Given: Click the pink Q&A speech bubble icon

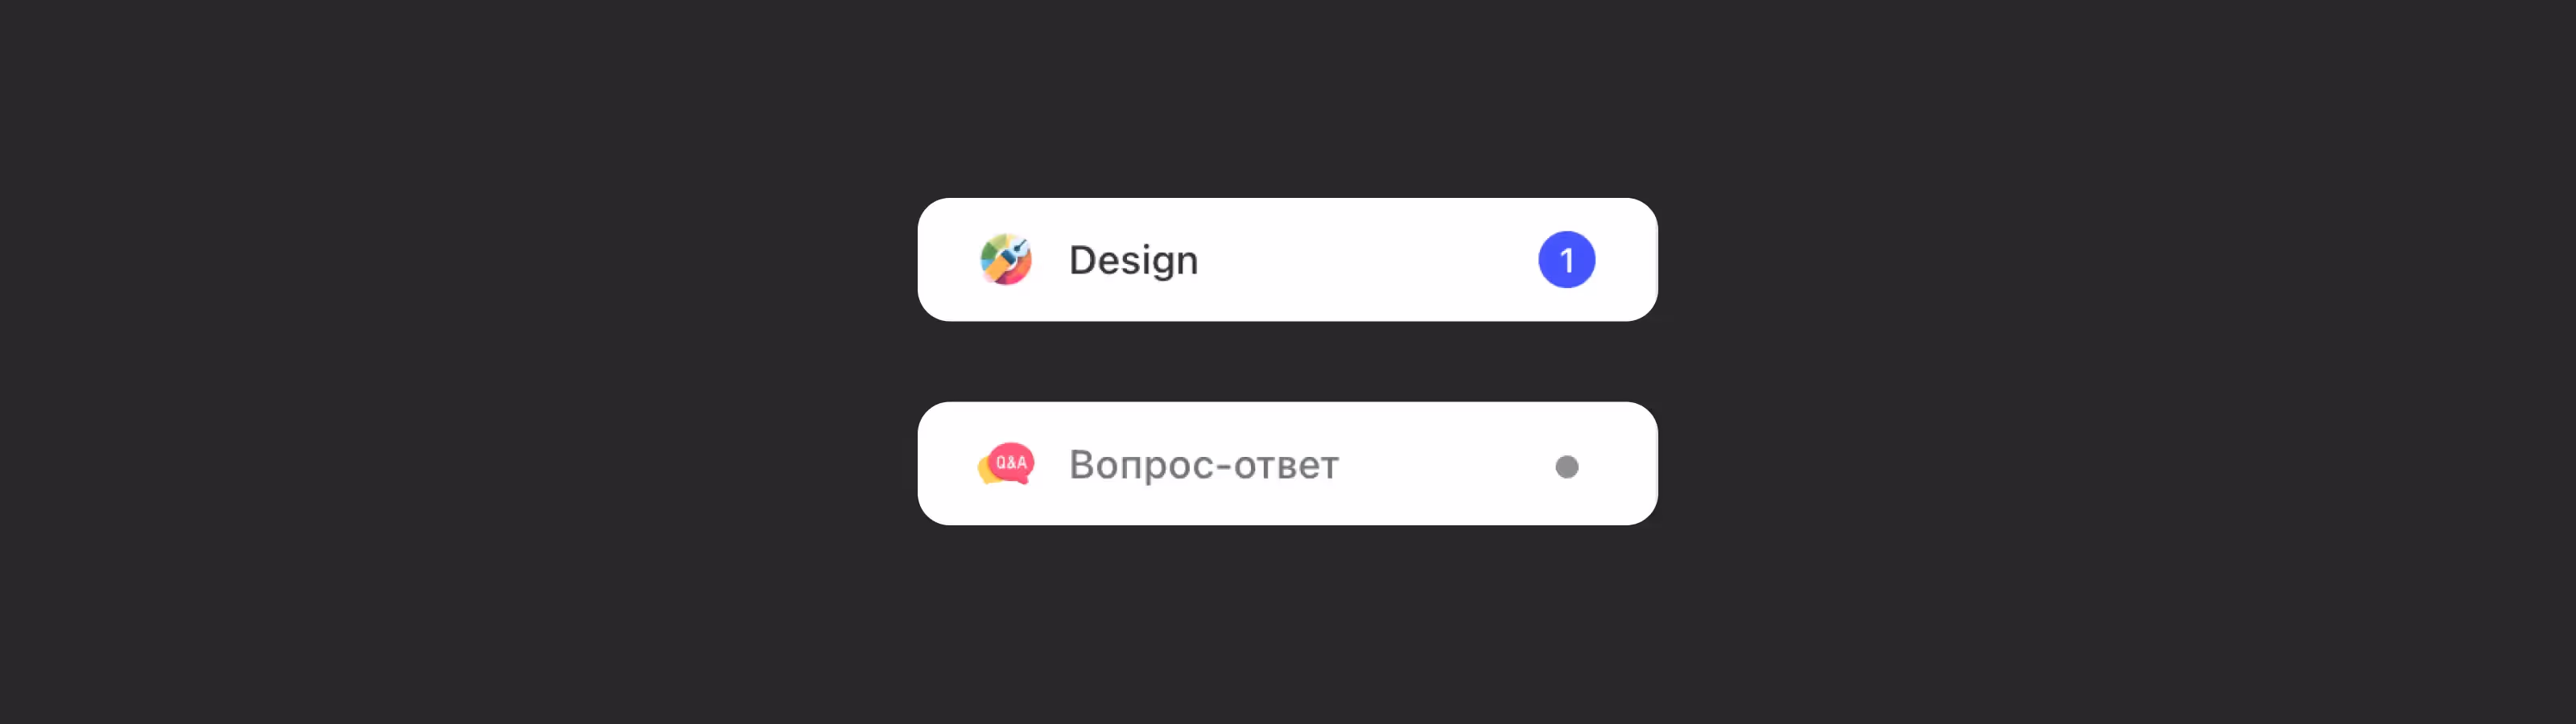Looking at the screenshot, I should [1006, 464].
